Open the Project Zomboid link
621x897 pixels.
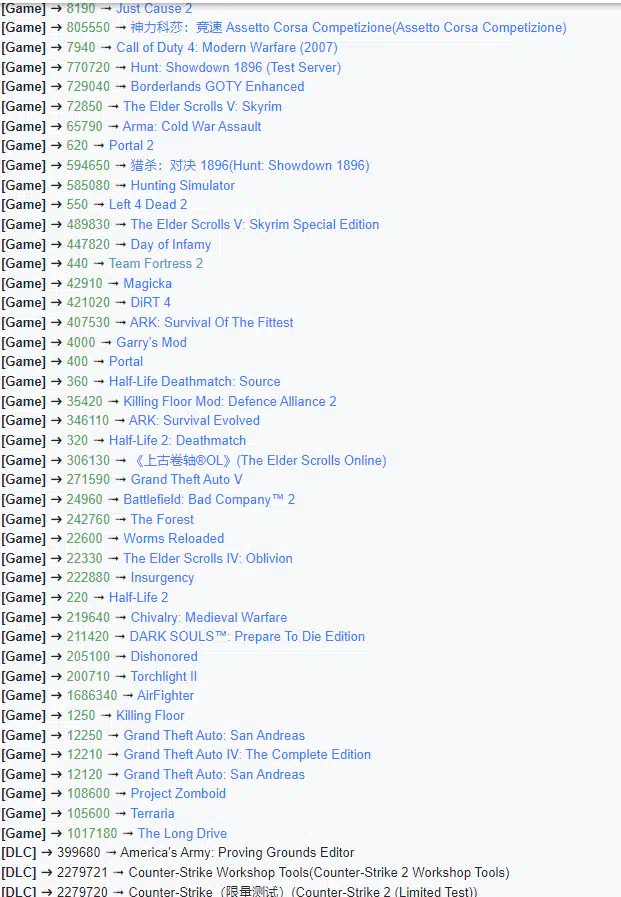click(178, 793)
